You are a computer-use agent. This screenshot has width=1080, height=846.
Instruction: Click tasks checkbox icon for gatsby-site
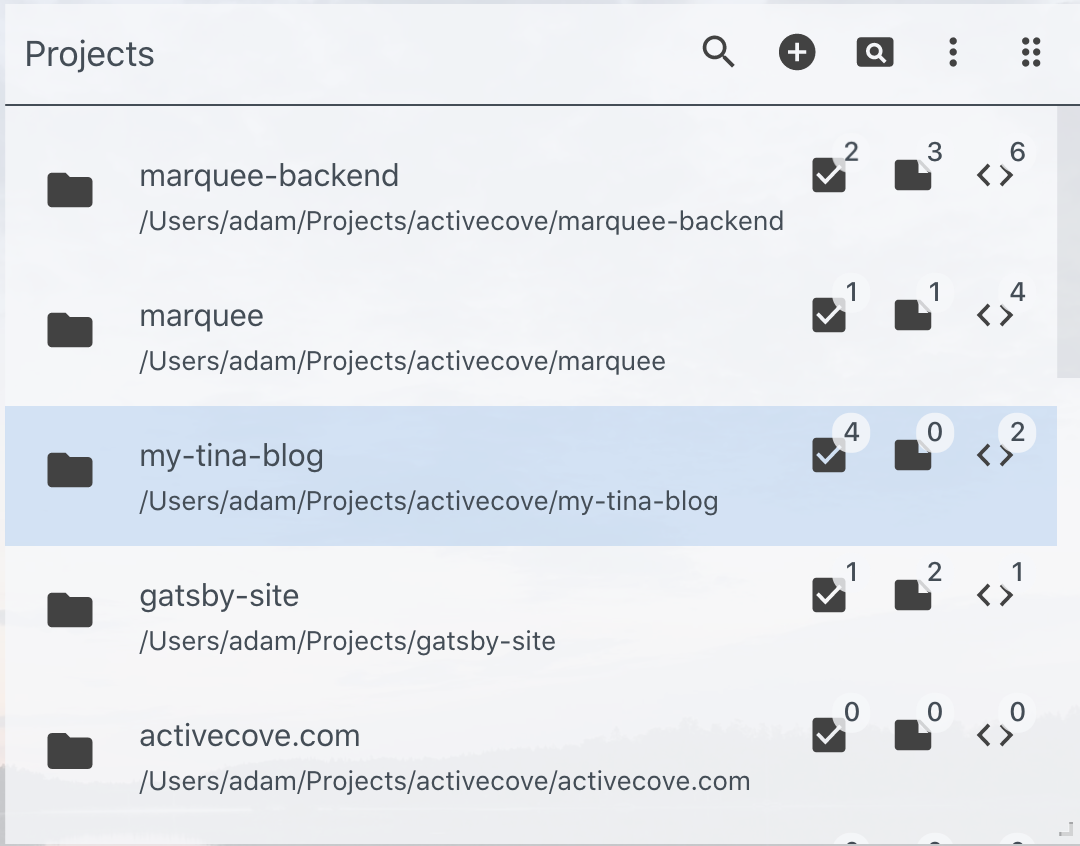tap(829, 595)
